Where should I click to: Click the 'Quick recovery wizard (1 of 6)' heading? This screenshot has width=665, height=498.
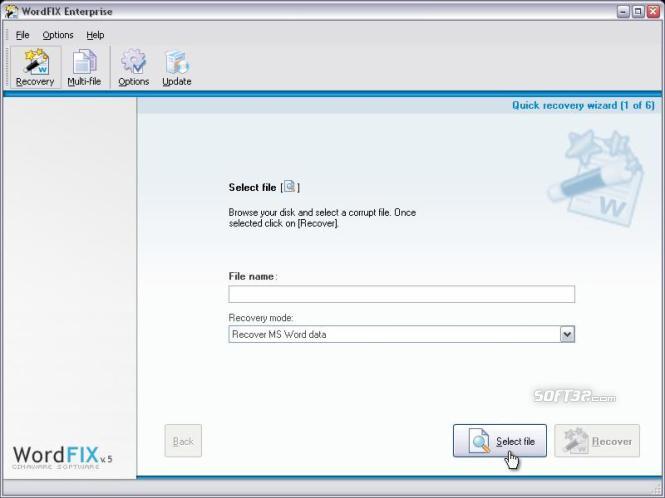(583, 105)
